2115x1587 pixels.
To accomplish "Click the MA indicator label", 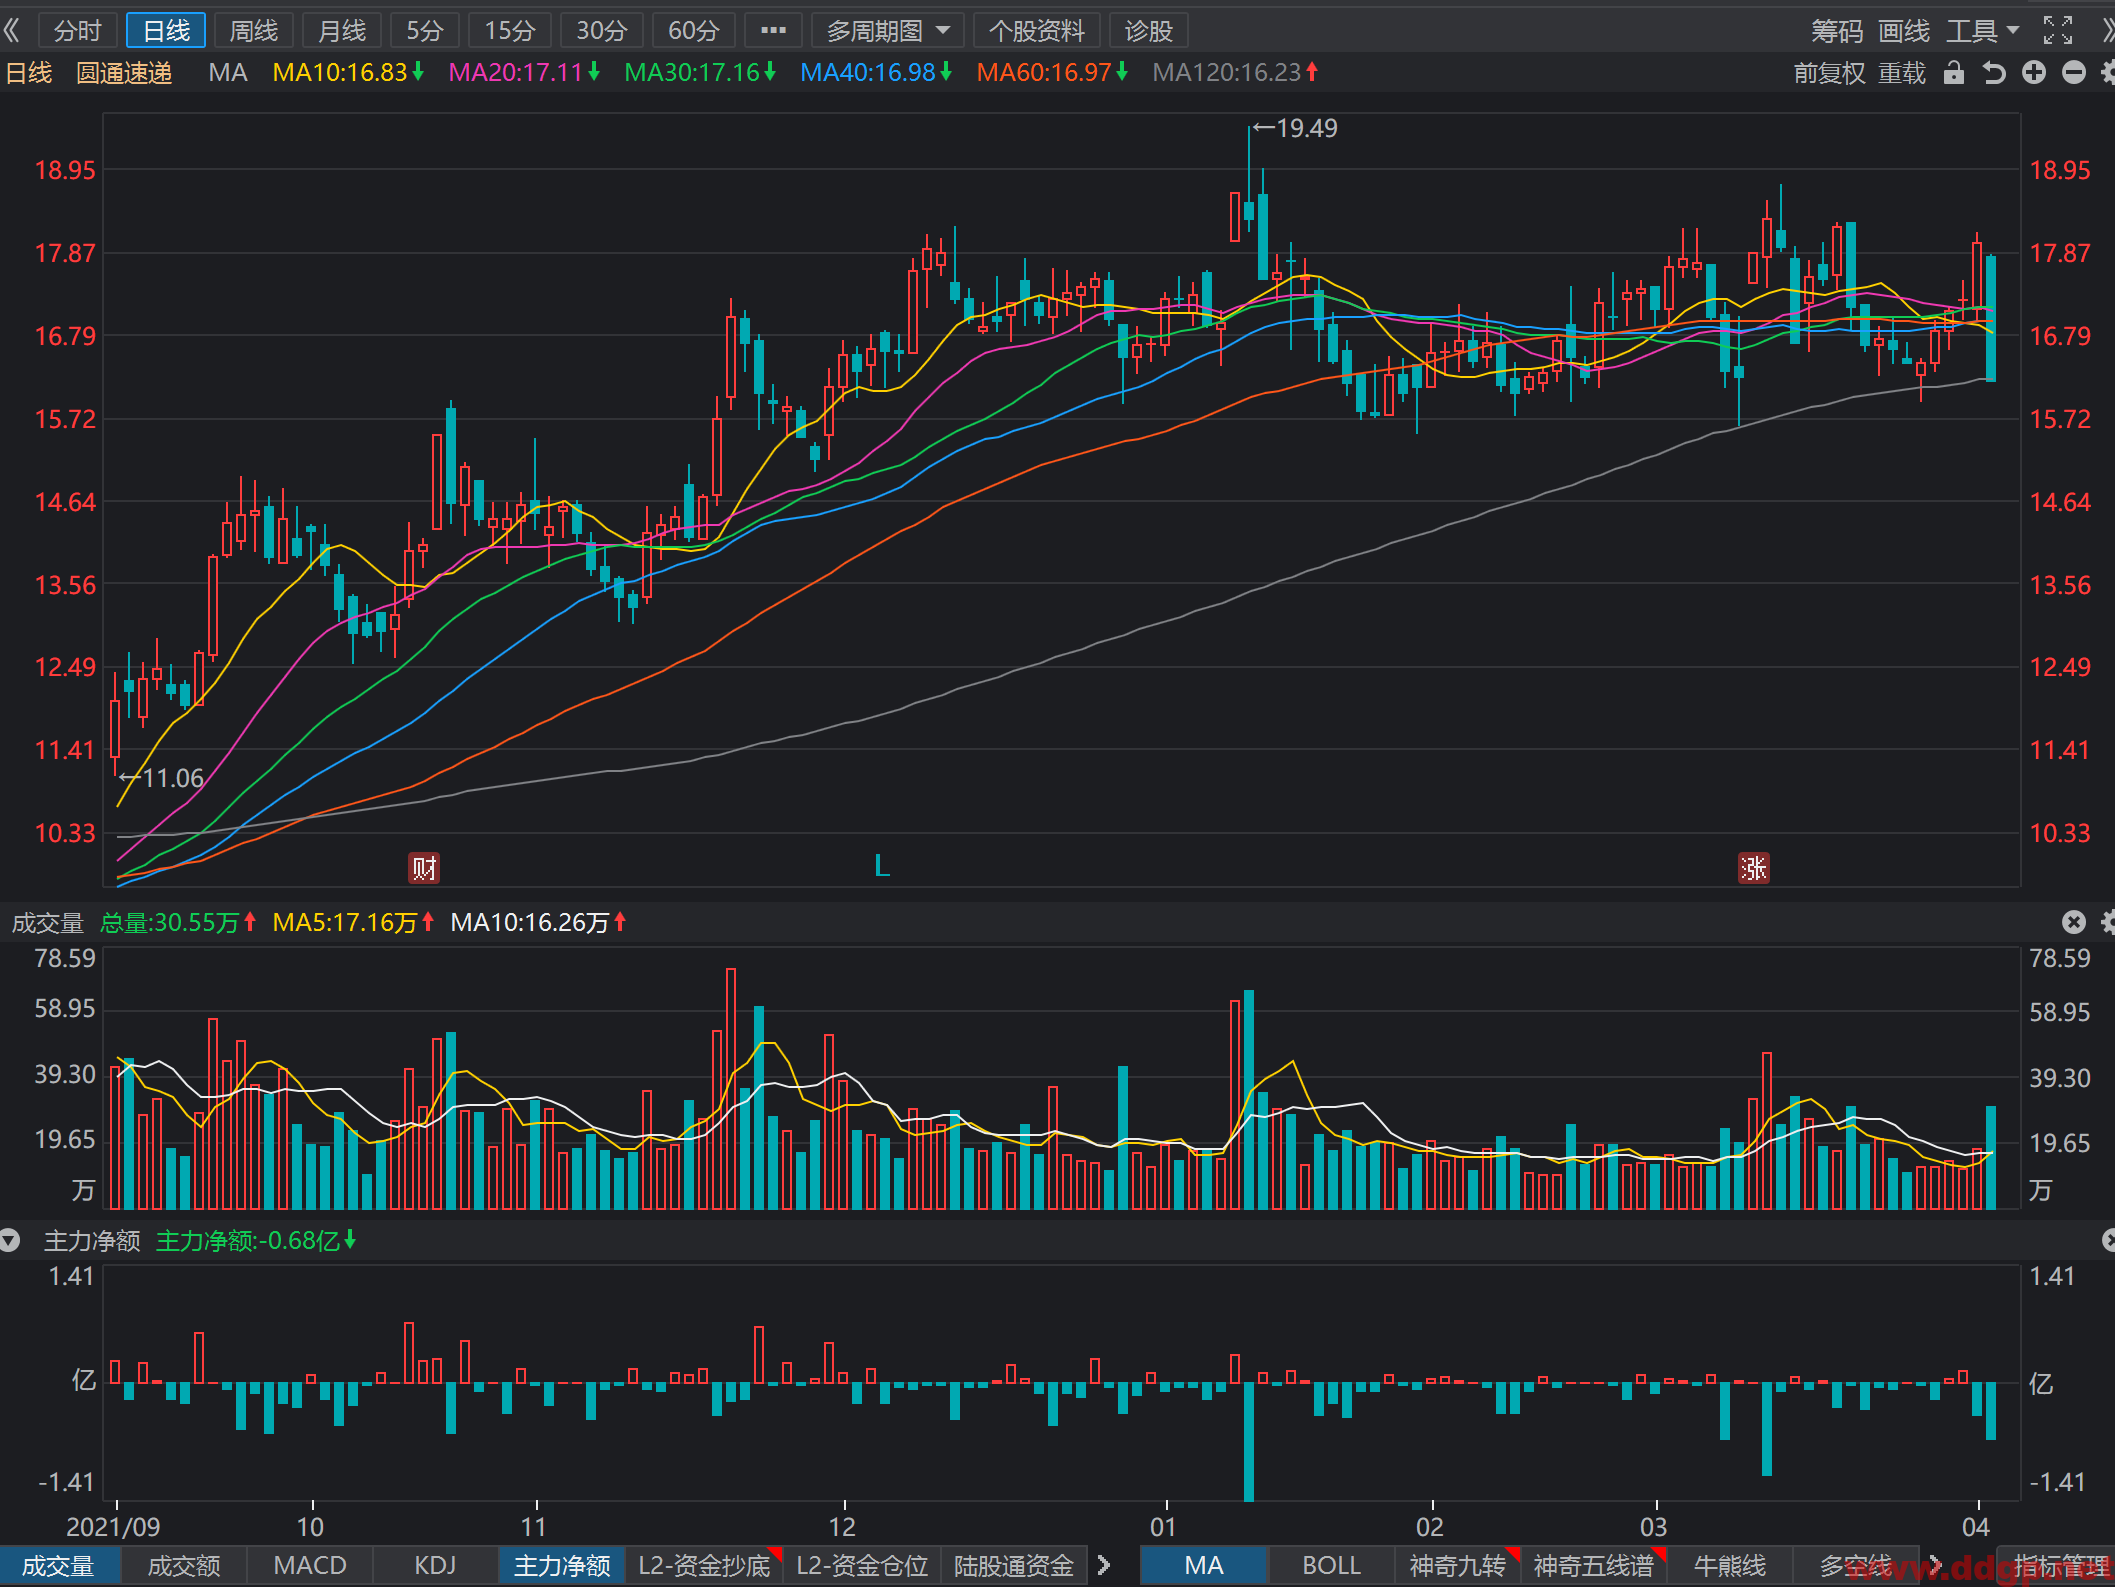I will coord(228,73).
